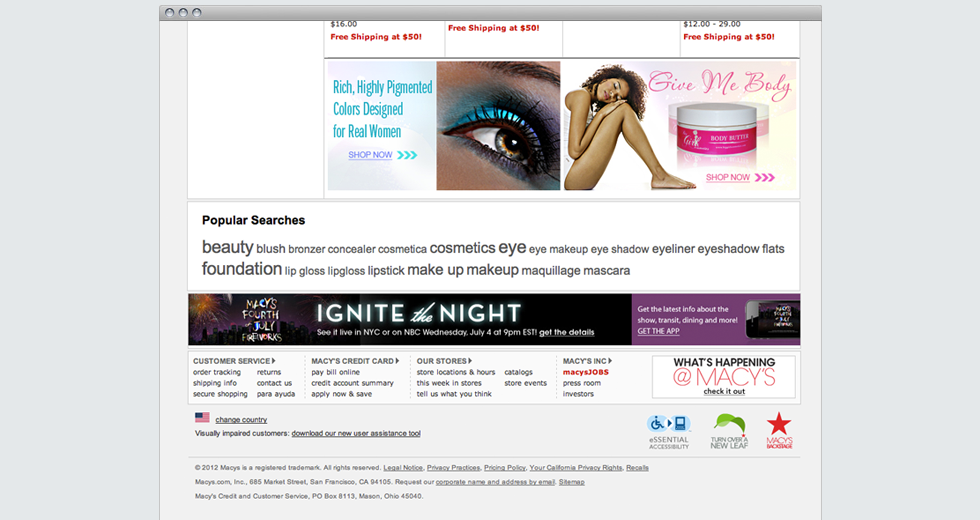Open the foundation popular search

(242, 269)
